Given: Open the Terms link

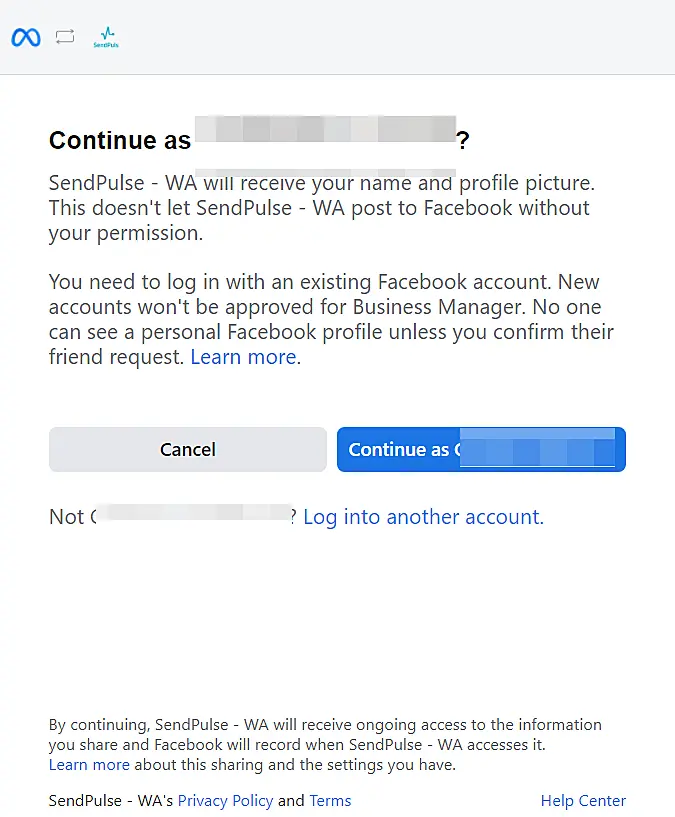Looking at the screenshot, I should click(330, 801).
